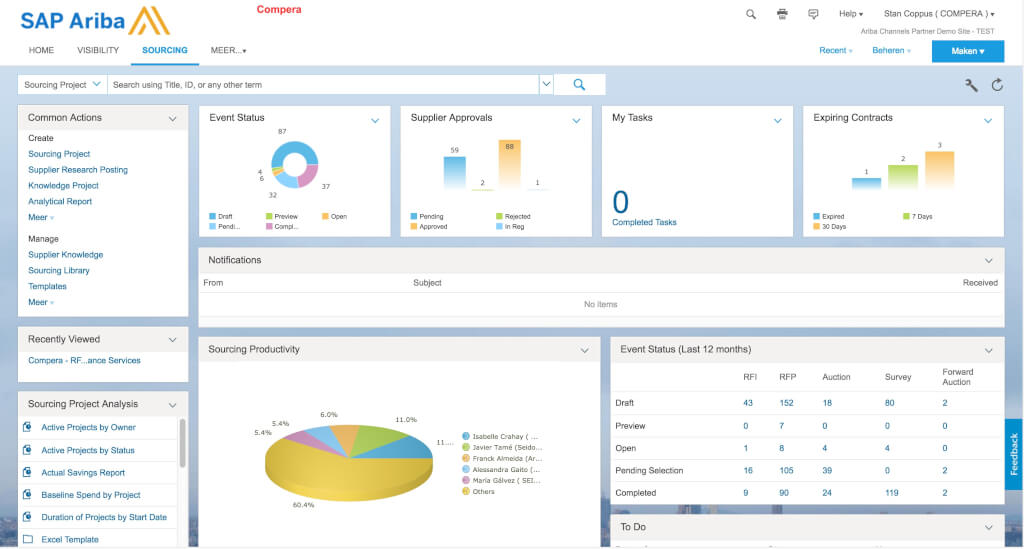Click the wrench configure icon
This screenshot has width=1024, height=549.
click(971, 85)
